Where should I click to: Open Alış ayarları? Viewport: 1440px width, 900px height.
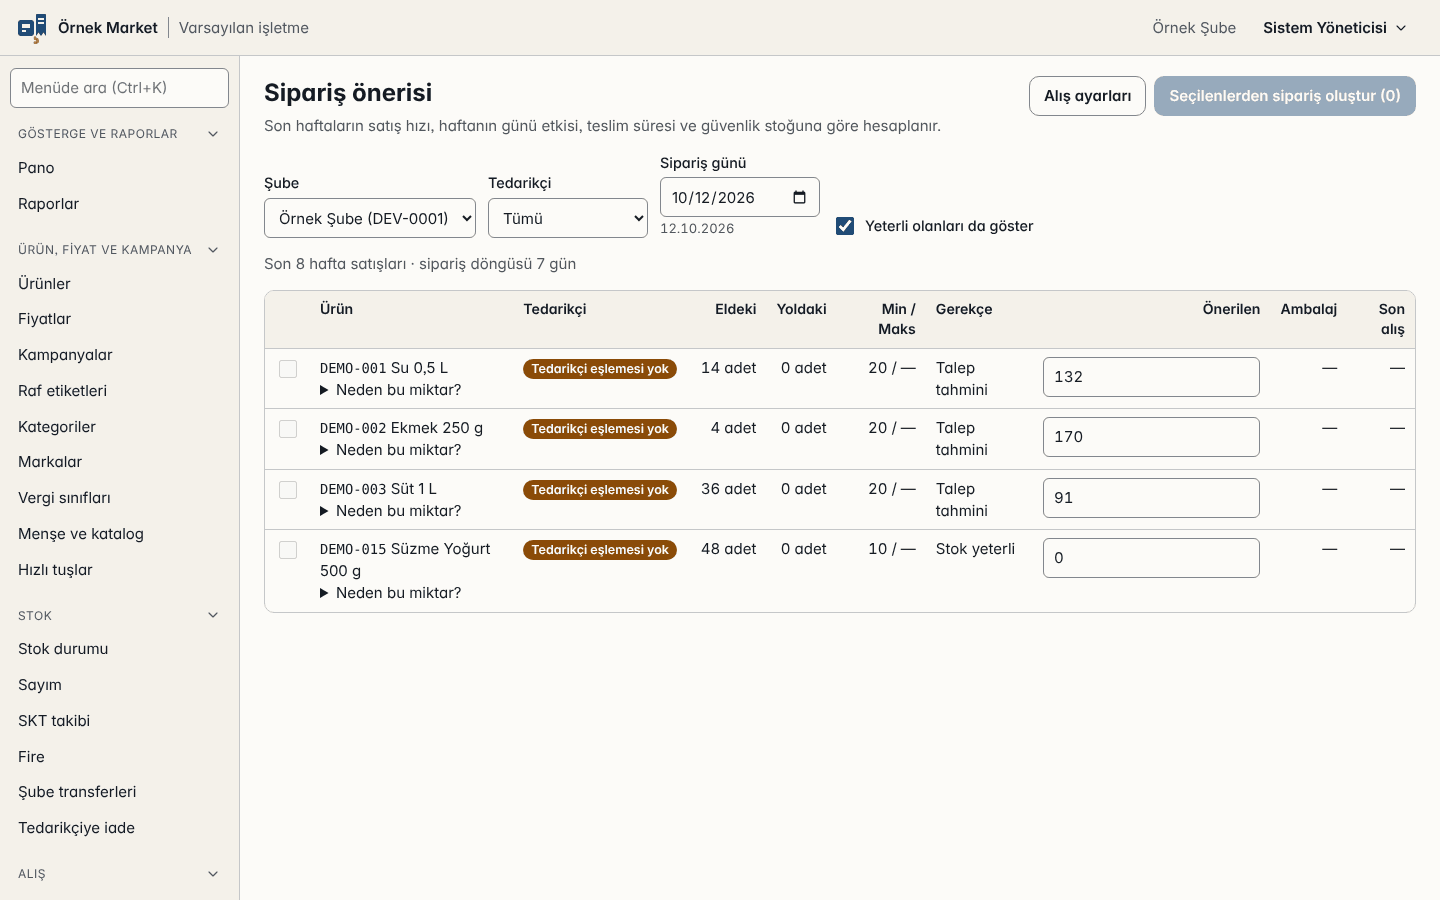[1087, 96]
